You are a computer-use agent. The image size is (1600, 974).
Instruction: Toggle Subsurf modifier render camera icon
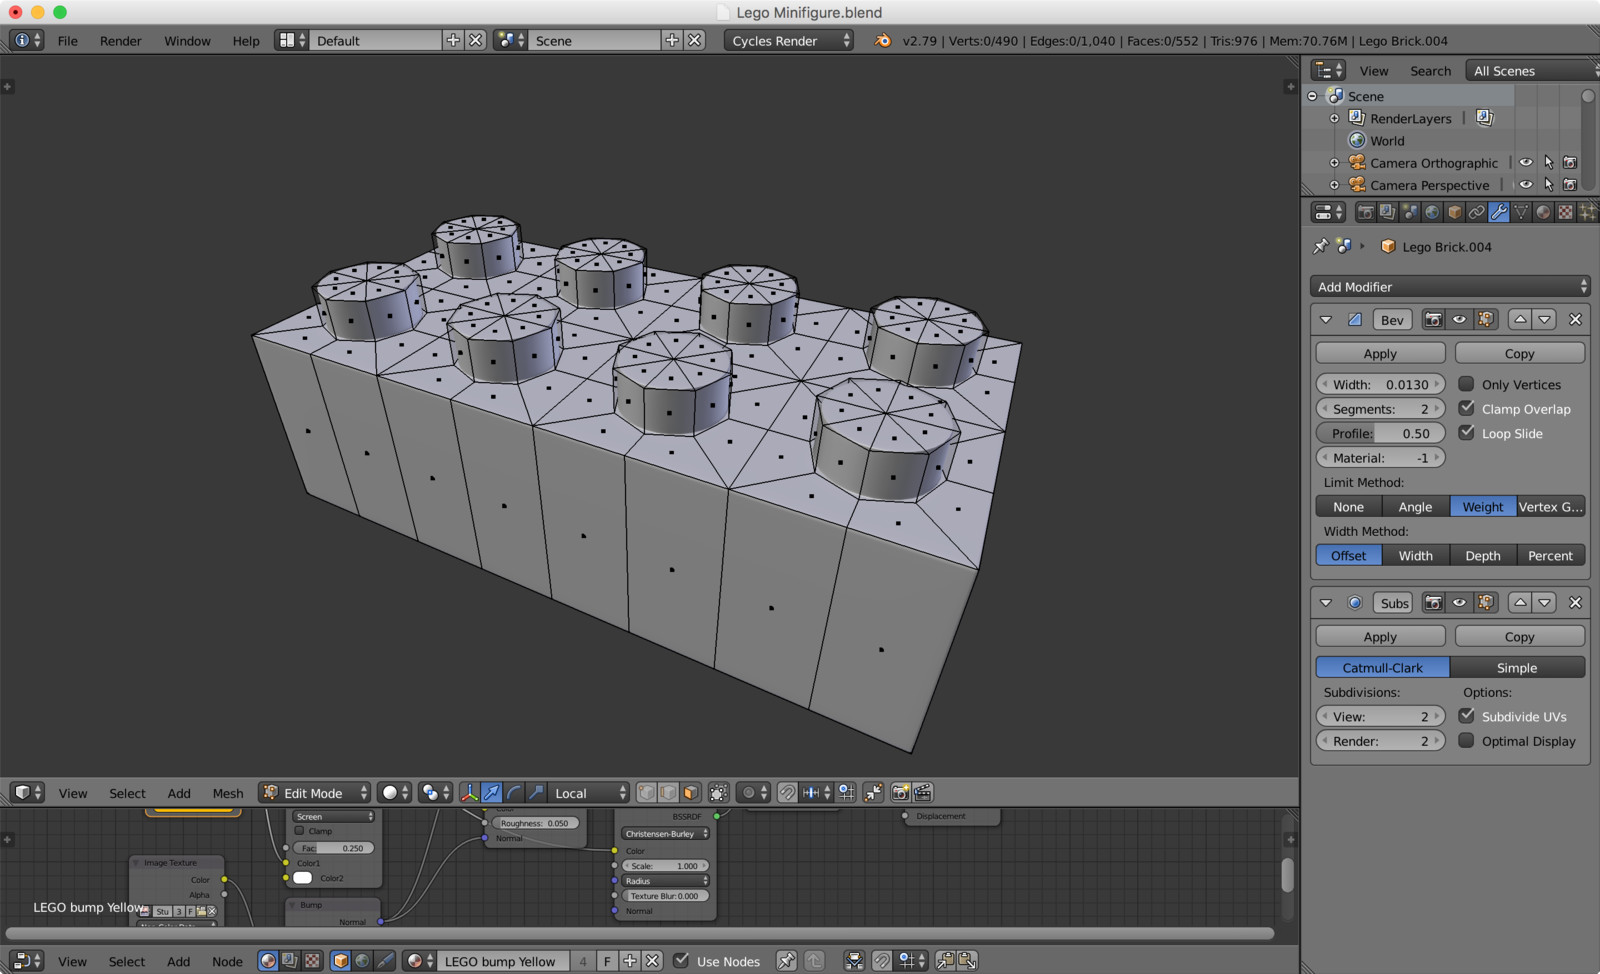tap(1433, 603)
